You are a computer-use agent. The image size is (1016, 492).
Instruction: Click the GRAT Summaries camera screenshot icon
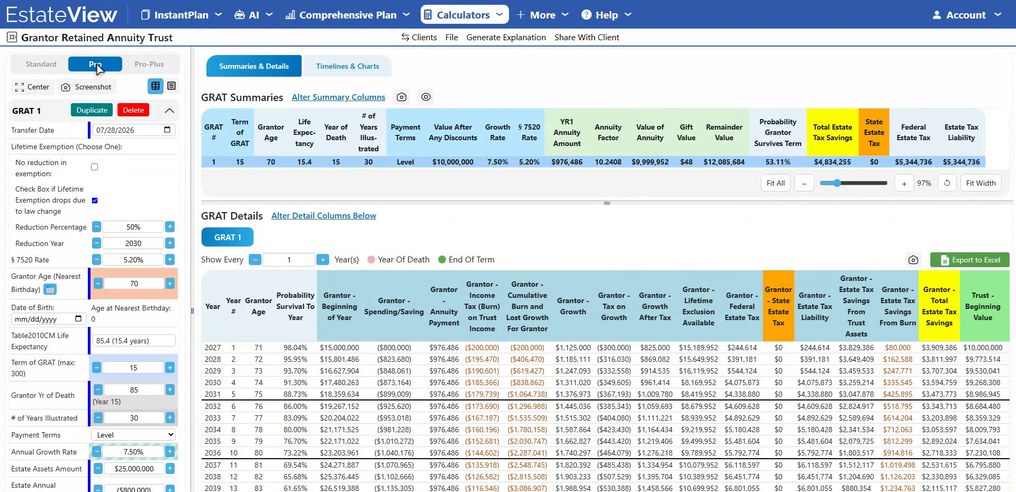pos(402,97)
